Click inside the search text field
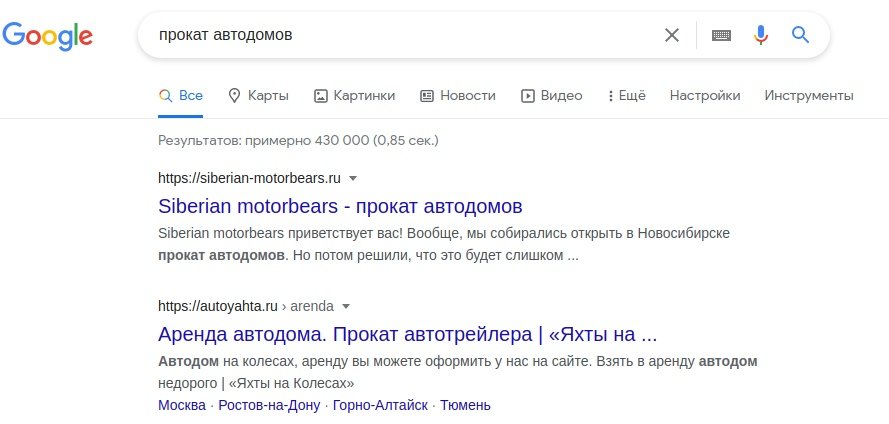889x424 pixels. pos(400,35)
